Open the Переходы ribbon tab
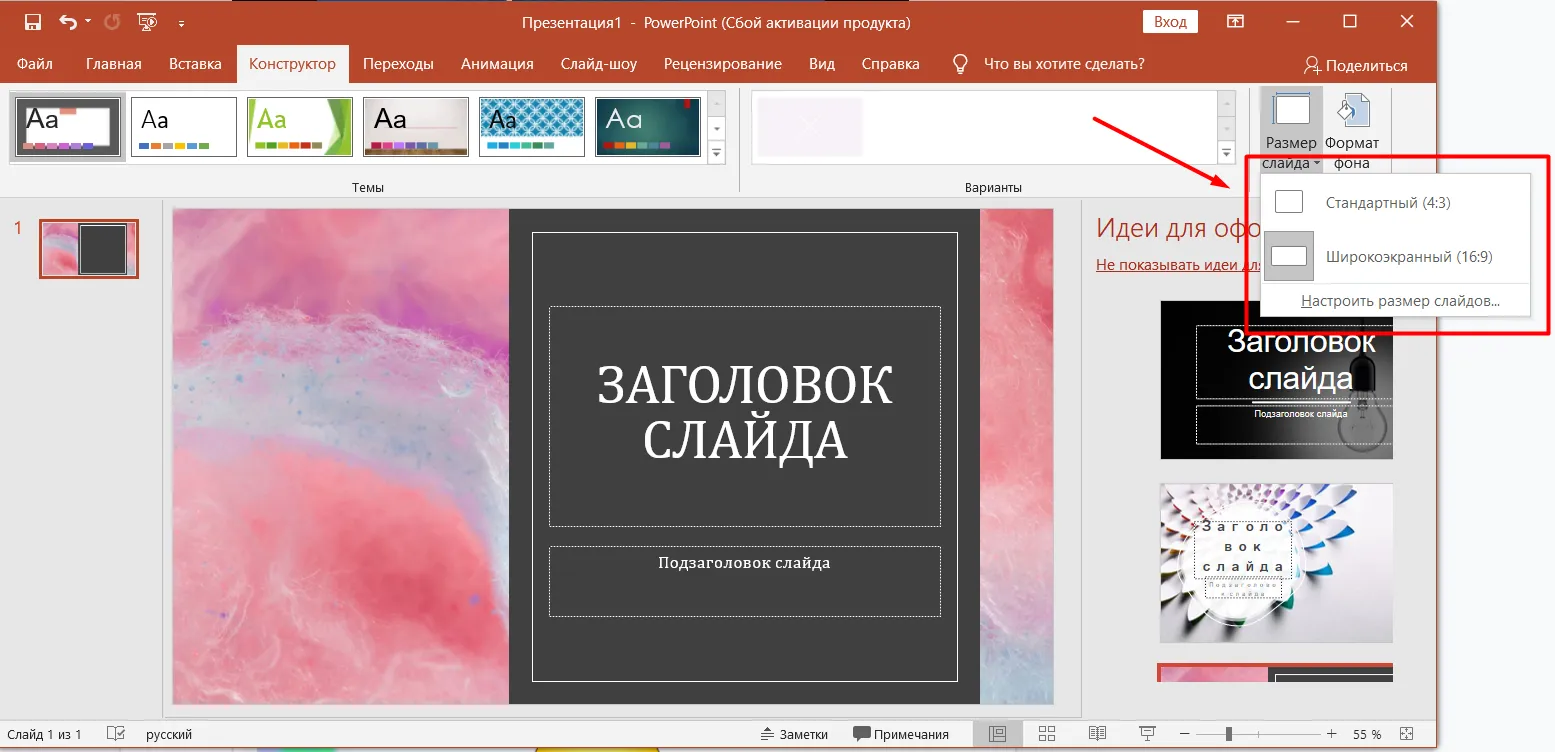This screenshot has width=1555, height=752. pyautogui.click(x=398, y=64)
